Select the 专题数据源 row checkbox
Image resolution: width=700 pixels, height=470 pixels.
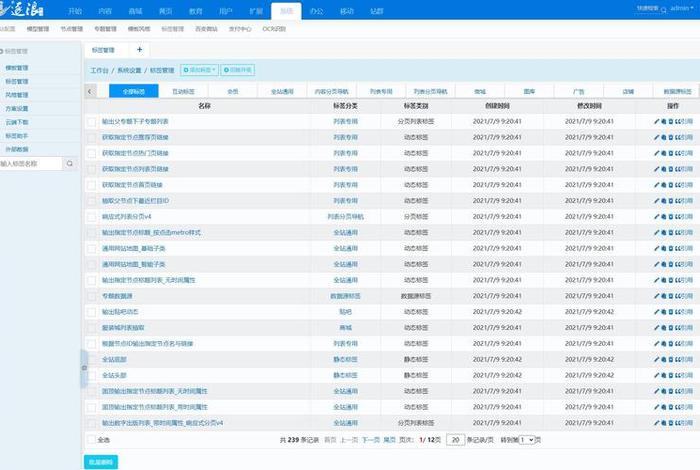tap(92, 296)
